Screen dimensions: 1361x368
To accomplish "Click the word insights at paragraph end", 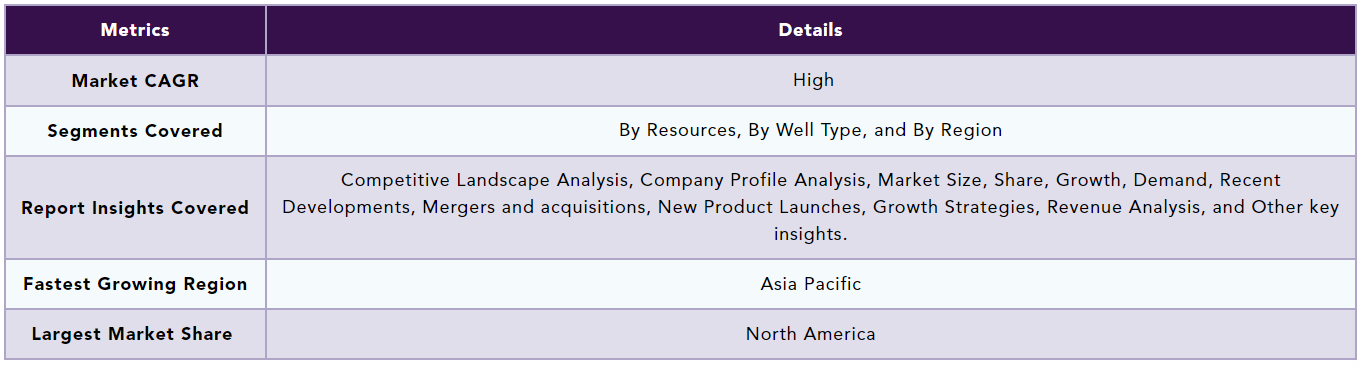I will [810, 234].
